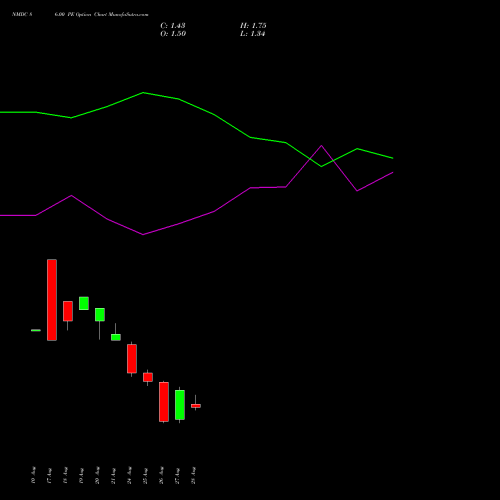
Task: Click the NMDC chart title text
Action: [x=80, y=15]
